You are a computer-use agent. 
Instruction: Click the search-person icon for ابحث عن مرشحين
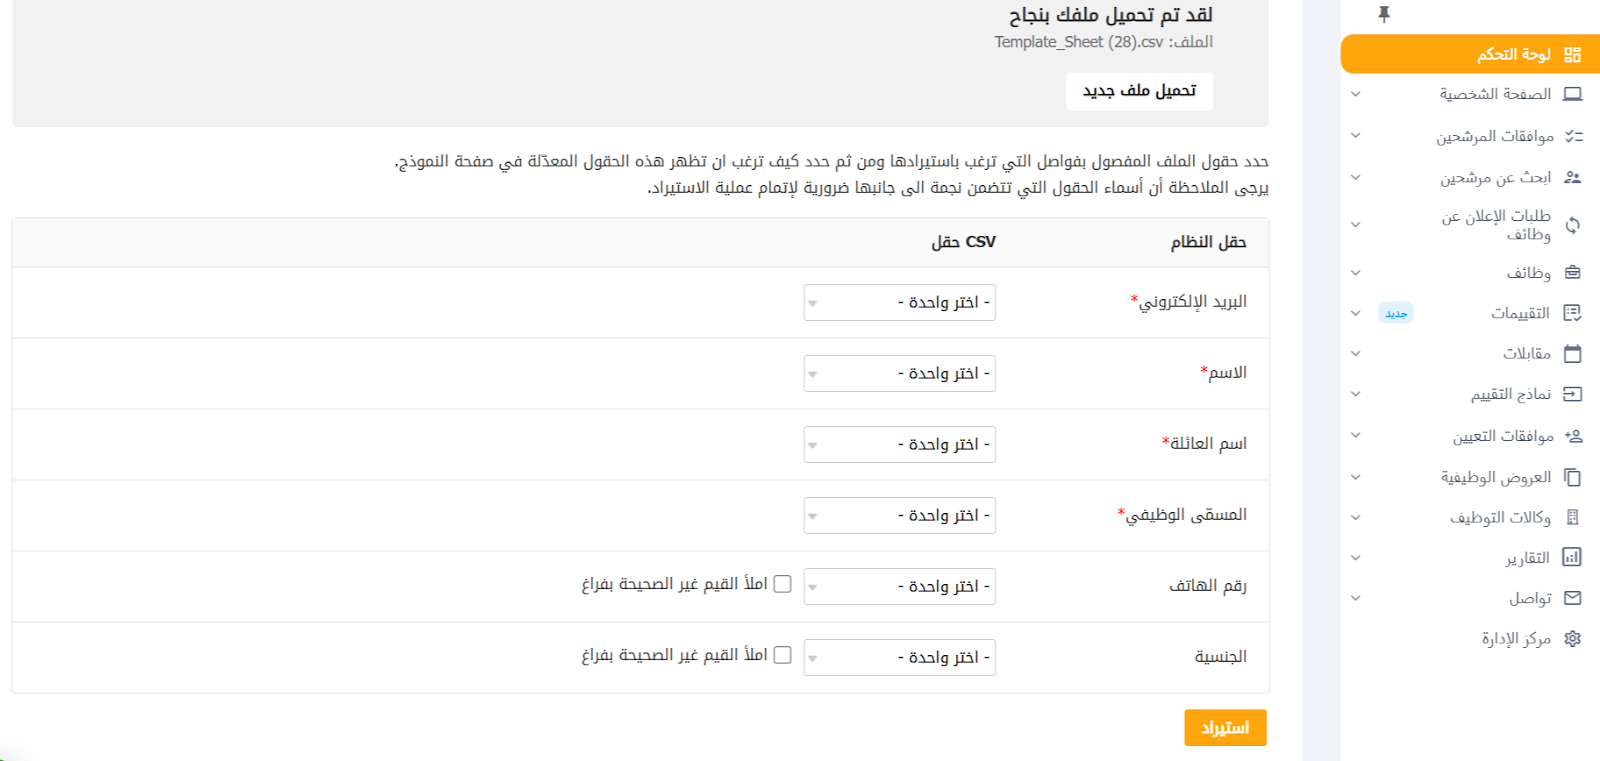(x=1572, y=177)
